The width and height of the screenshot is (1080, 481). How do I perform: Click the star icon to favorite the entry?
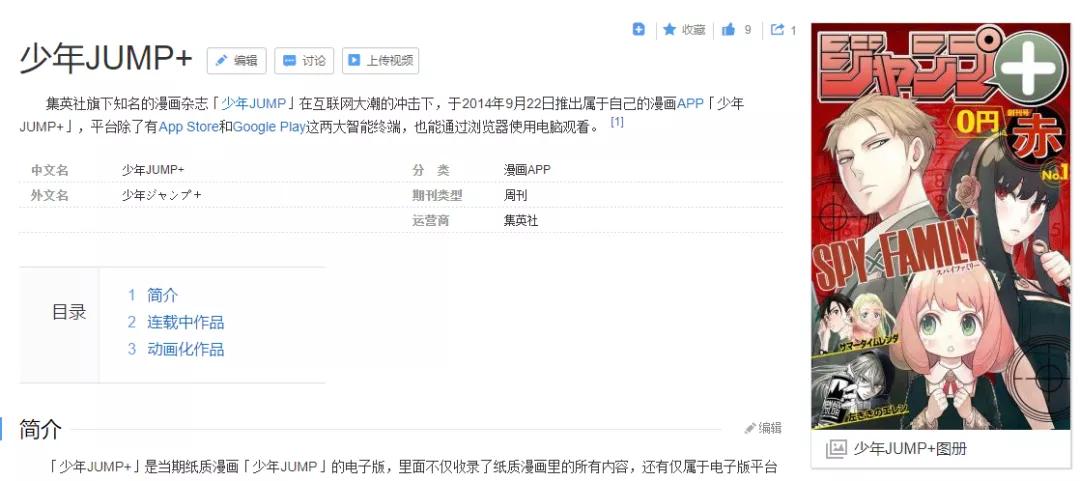pos(669,30)
